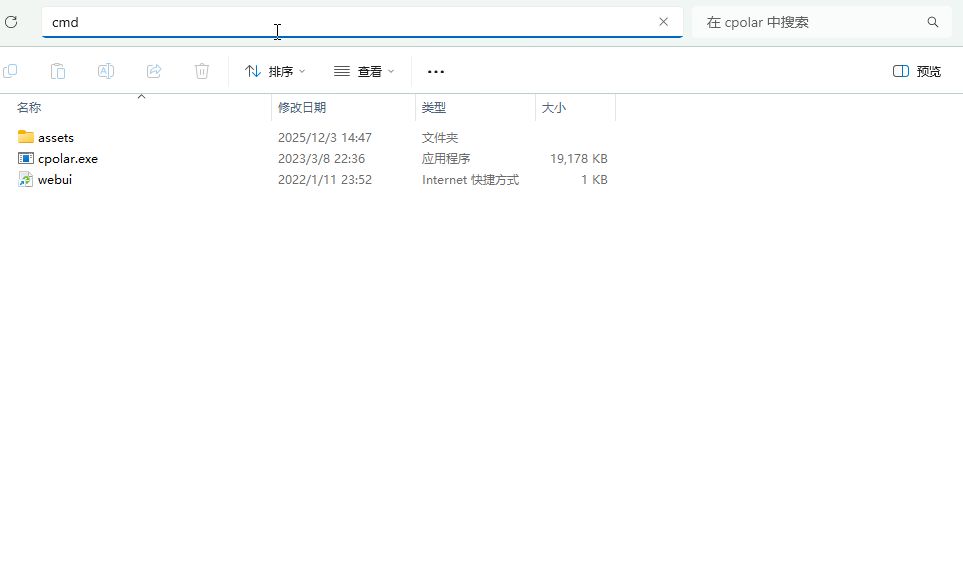Click date 2022/1/11 23:52
Viewport: 963px width, 565px height.
click(x=325, y=179)
